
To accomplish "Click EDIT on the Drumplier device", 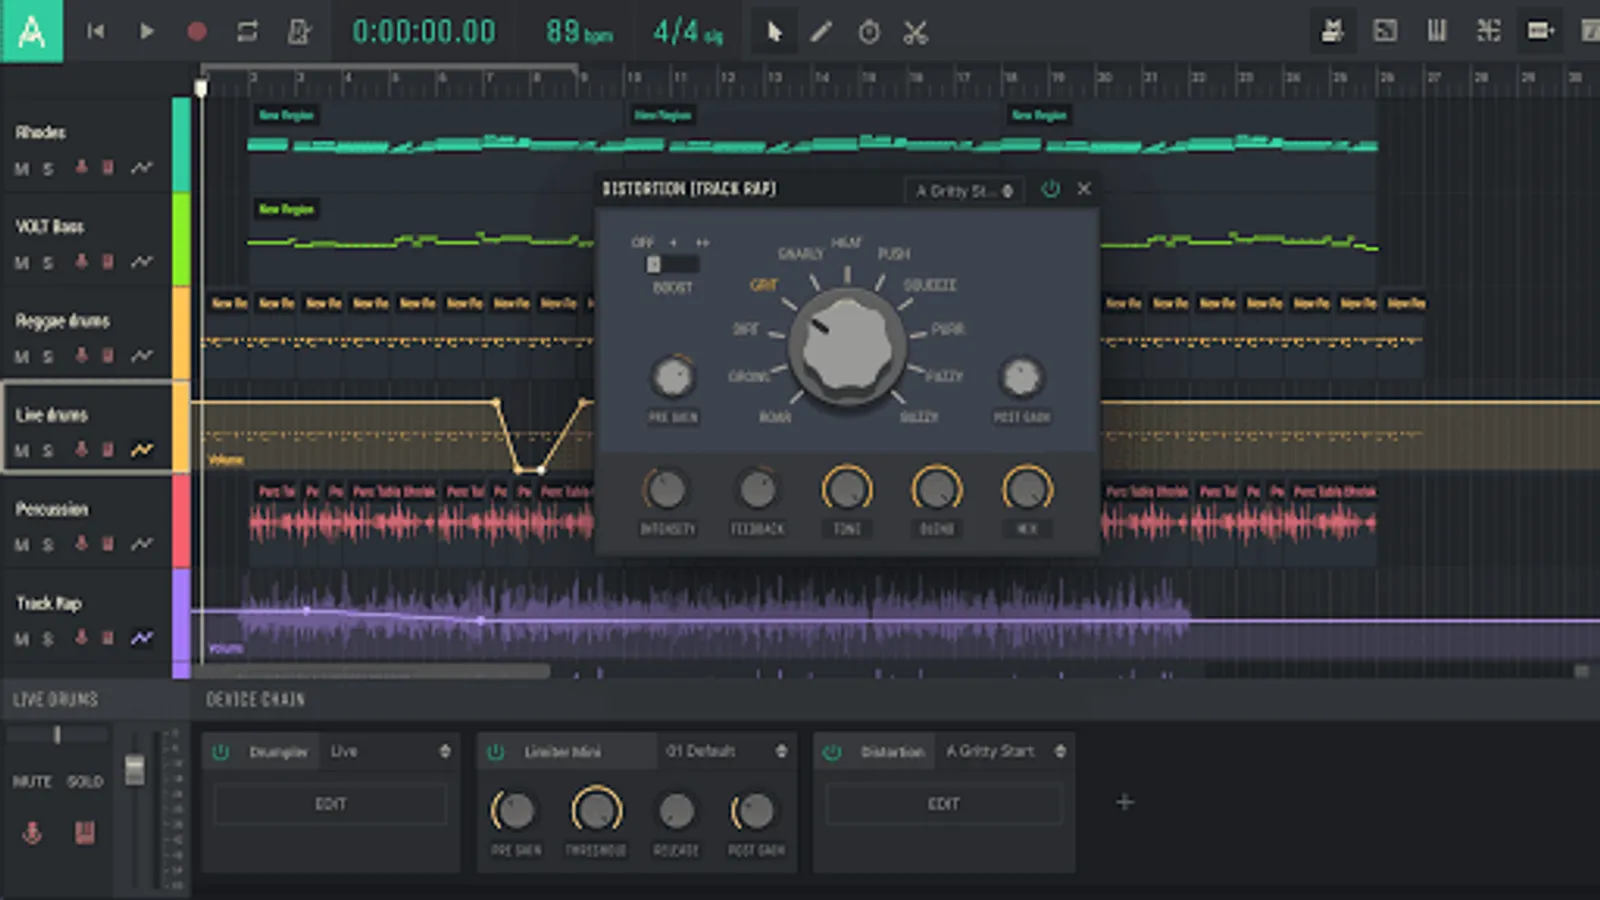I will [330, 804].
